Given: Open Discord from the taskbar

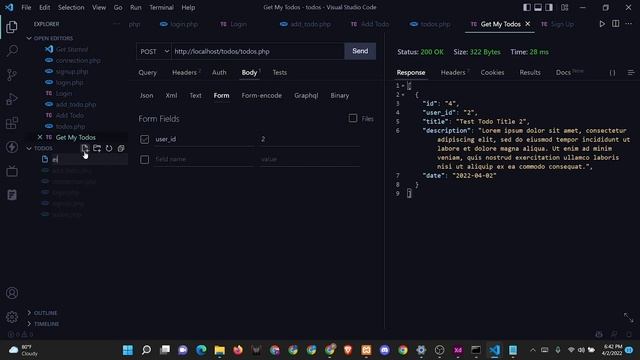Looking at the screenshot, I should (x=384, y=350).
